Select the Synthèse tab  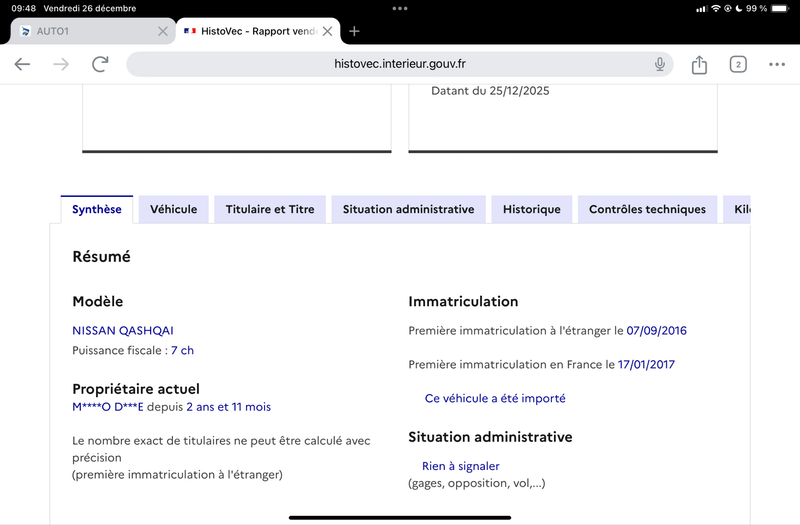point(97,209)
